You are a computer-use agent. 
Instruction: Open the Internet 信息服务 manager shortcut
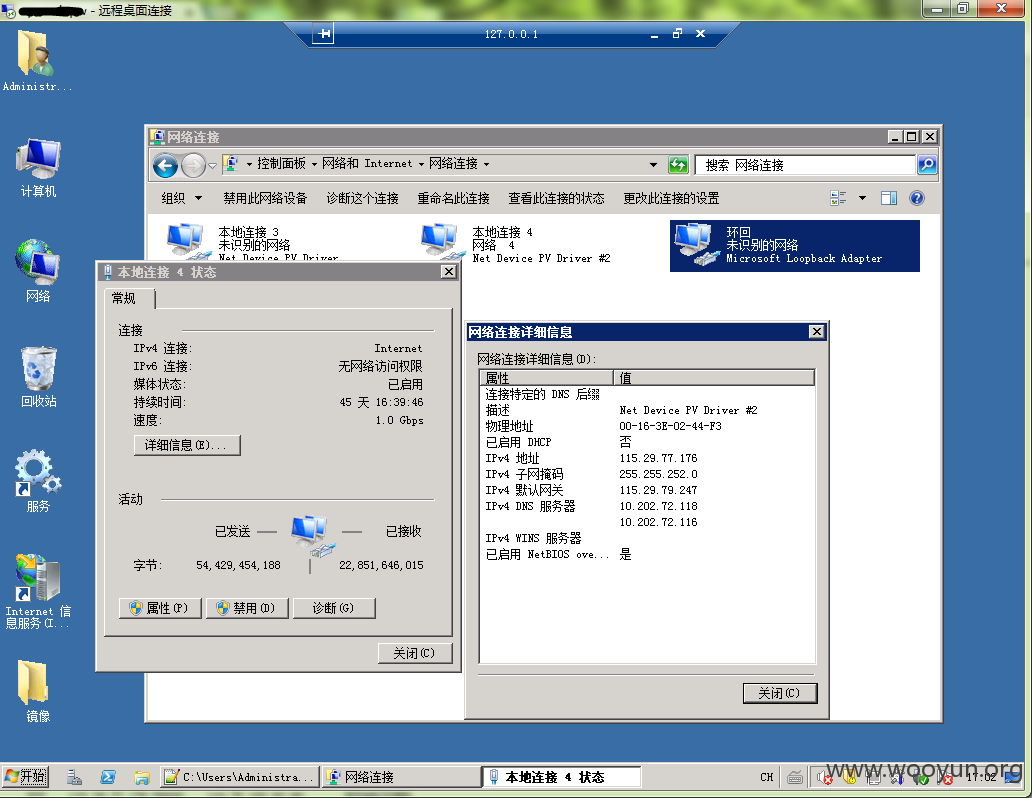point(38,591)
